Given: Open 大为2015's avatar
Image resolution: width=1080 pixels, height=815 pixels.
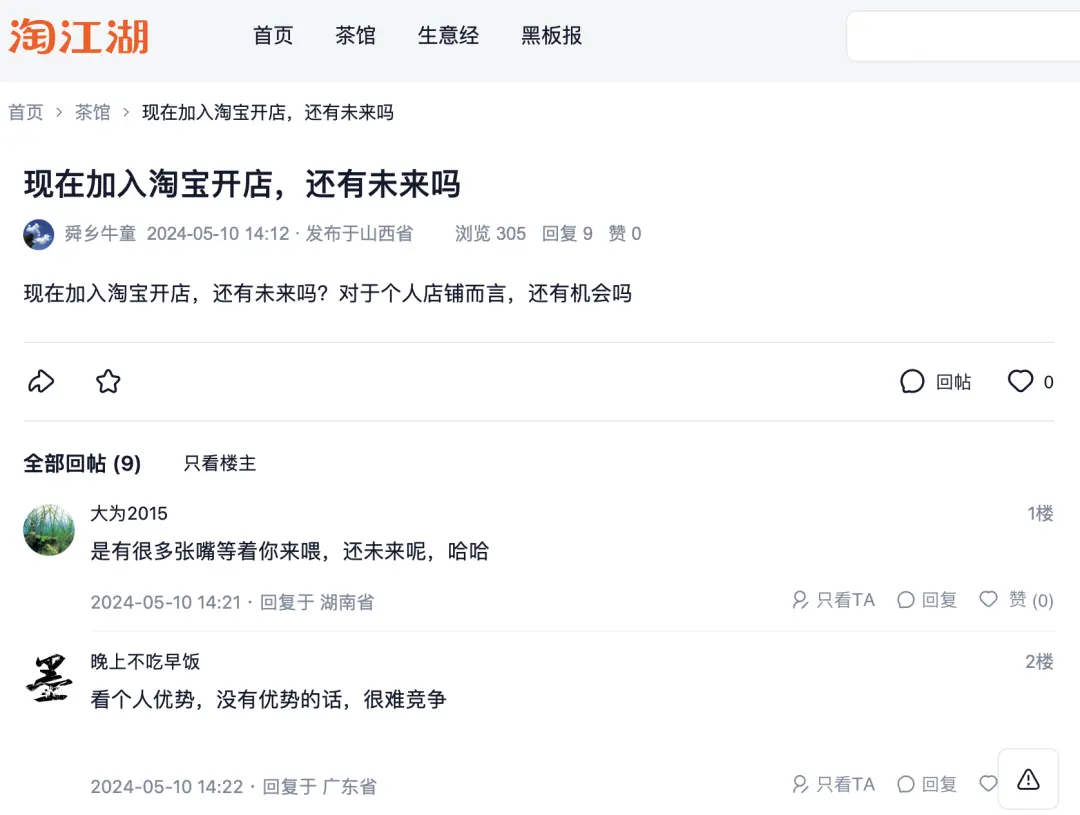Looking at the screenshot, I should click(x=49, y=530).
